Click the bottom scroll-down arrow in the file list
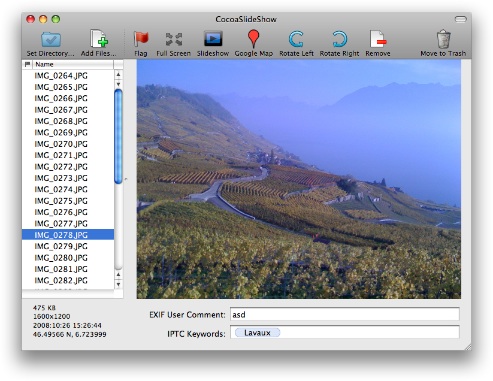 [118, 284]
